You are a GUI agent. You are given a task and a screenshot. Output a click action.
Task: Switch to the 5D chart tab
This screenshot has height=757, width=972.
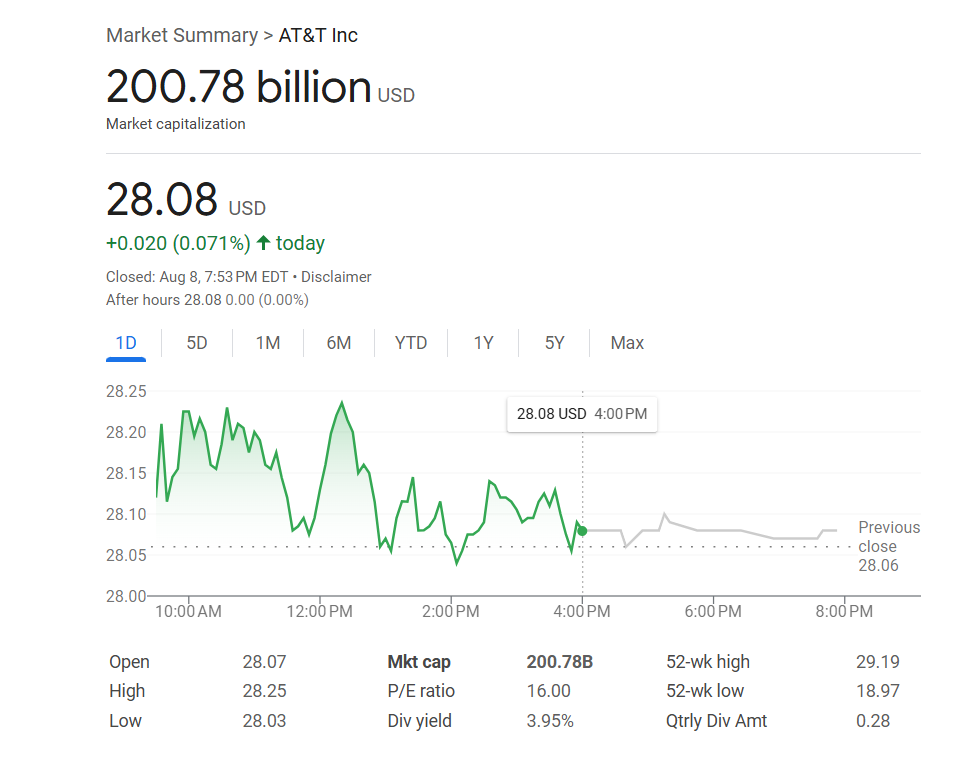(197, 343)
